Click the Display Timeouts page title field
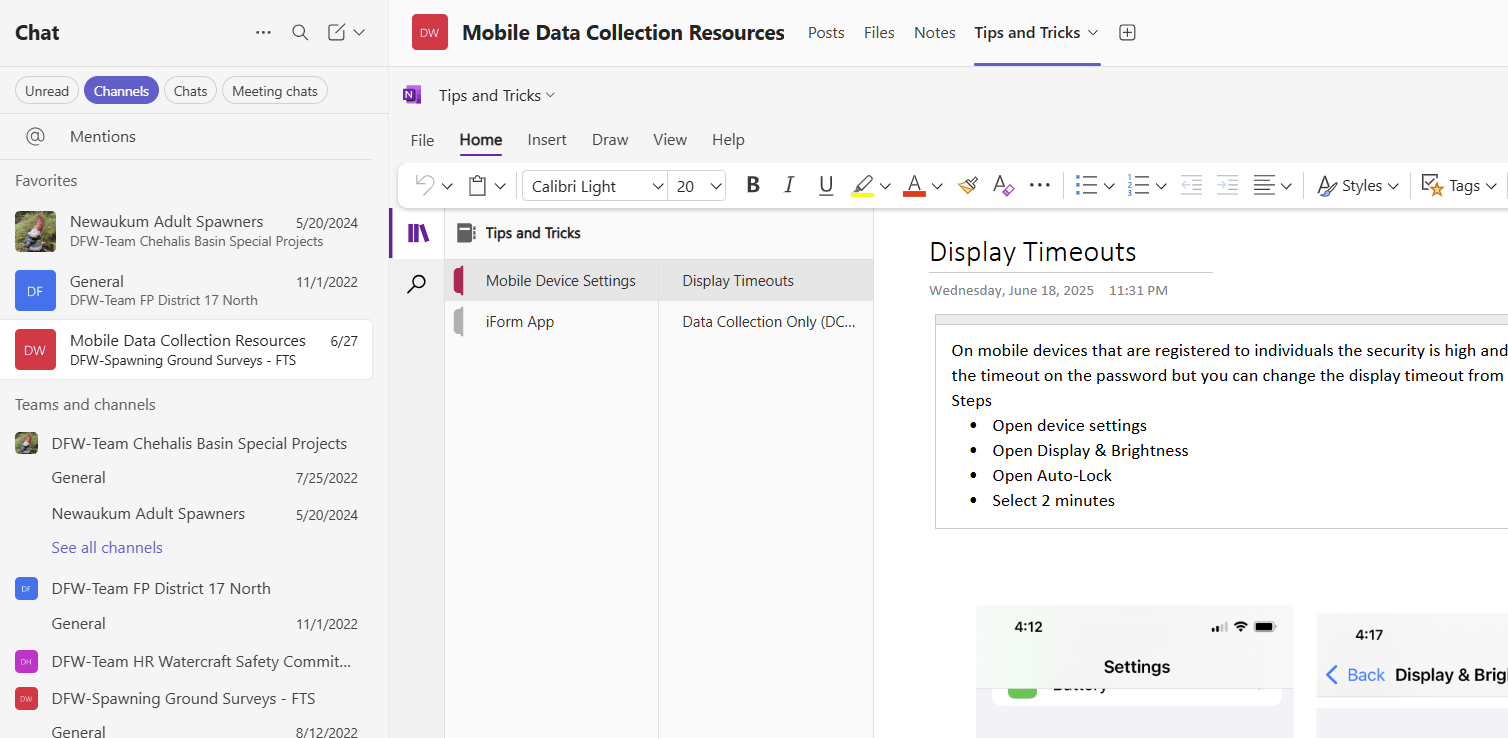 tap(1070, 252)
